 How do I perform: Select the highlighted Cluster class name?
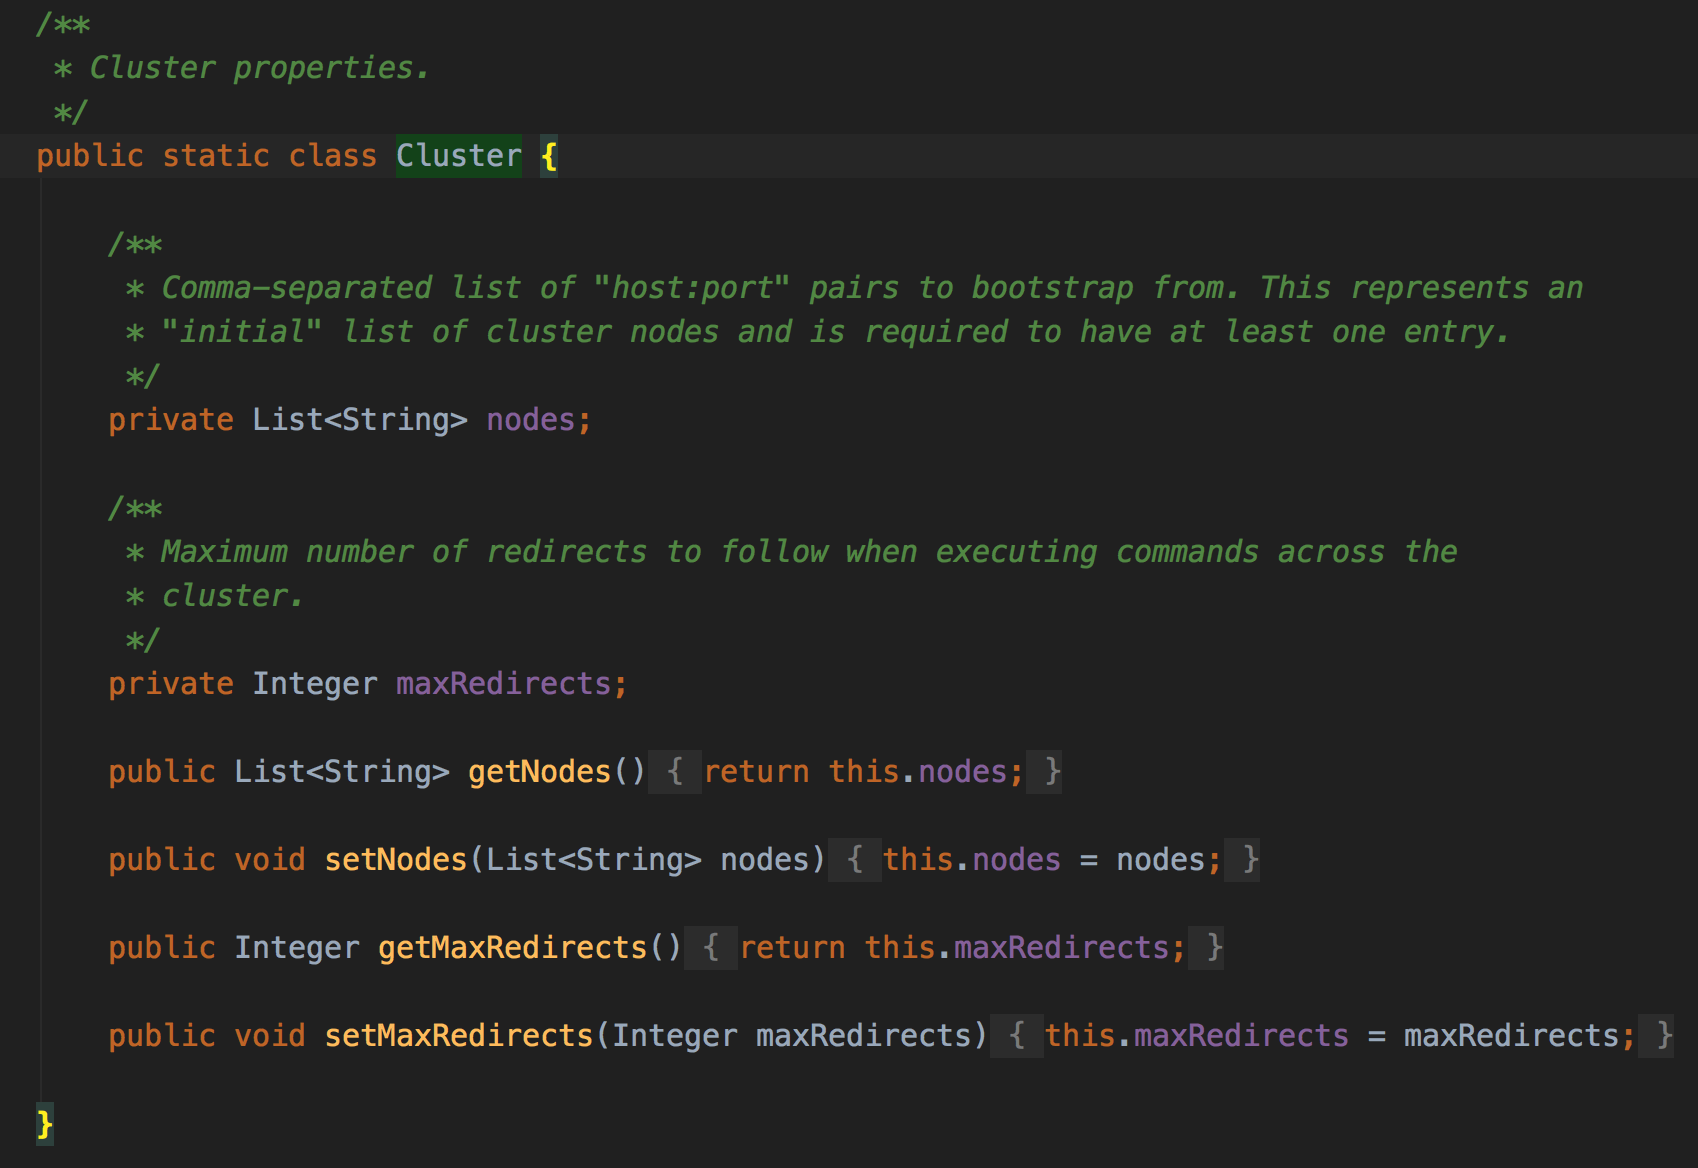click(458, 155)
